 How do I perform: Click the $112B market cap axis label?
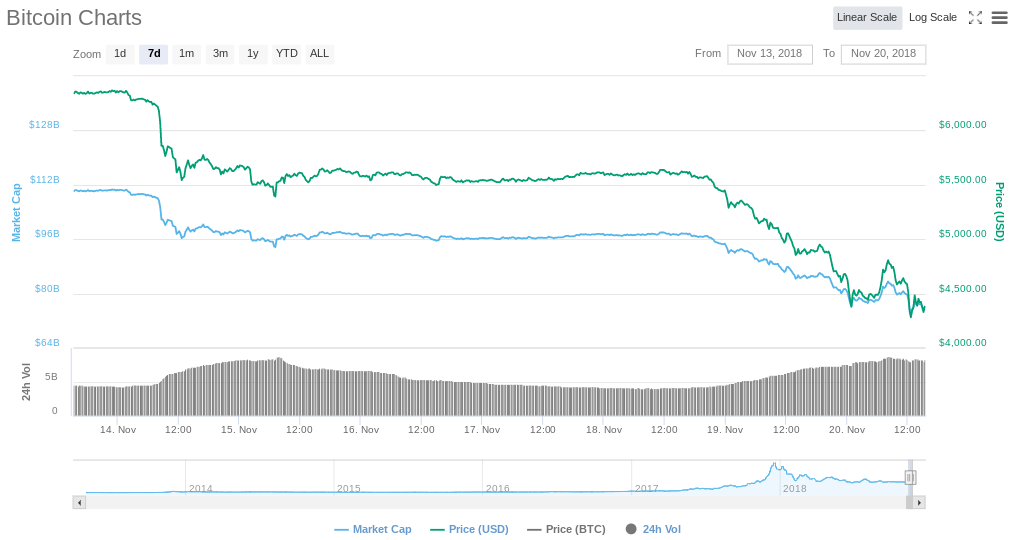pyautogui.click(x=44, y=180)
